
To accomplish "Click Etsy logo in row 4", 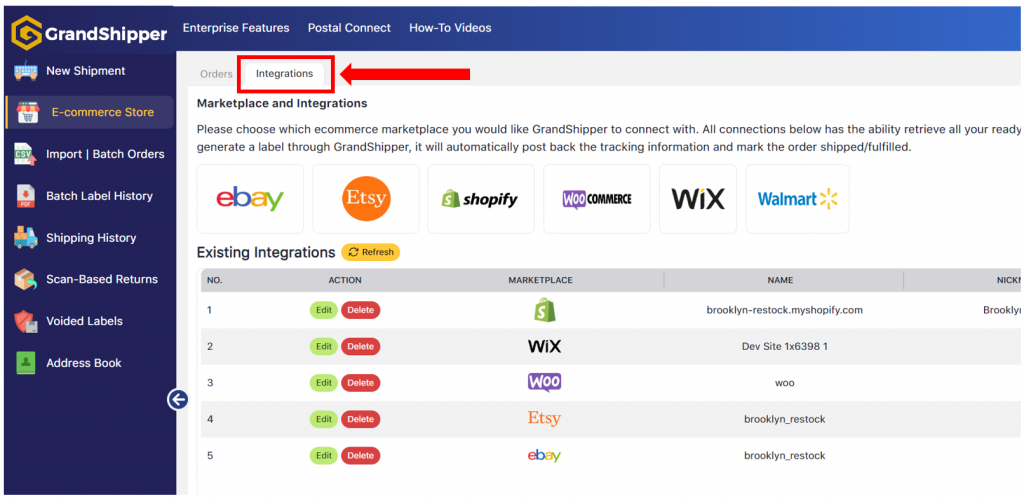I will pyautogui.click(x=544, y=418).
